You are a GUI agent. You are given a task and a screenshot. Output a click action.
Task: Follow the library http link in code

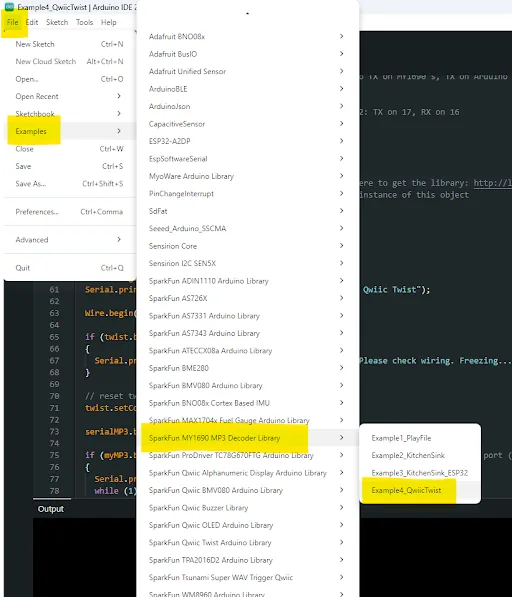point(493,183)
